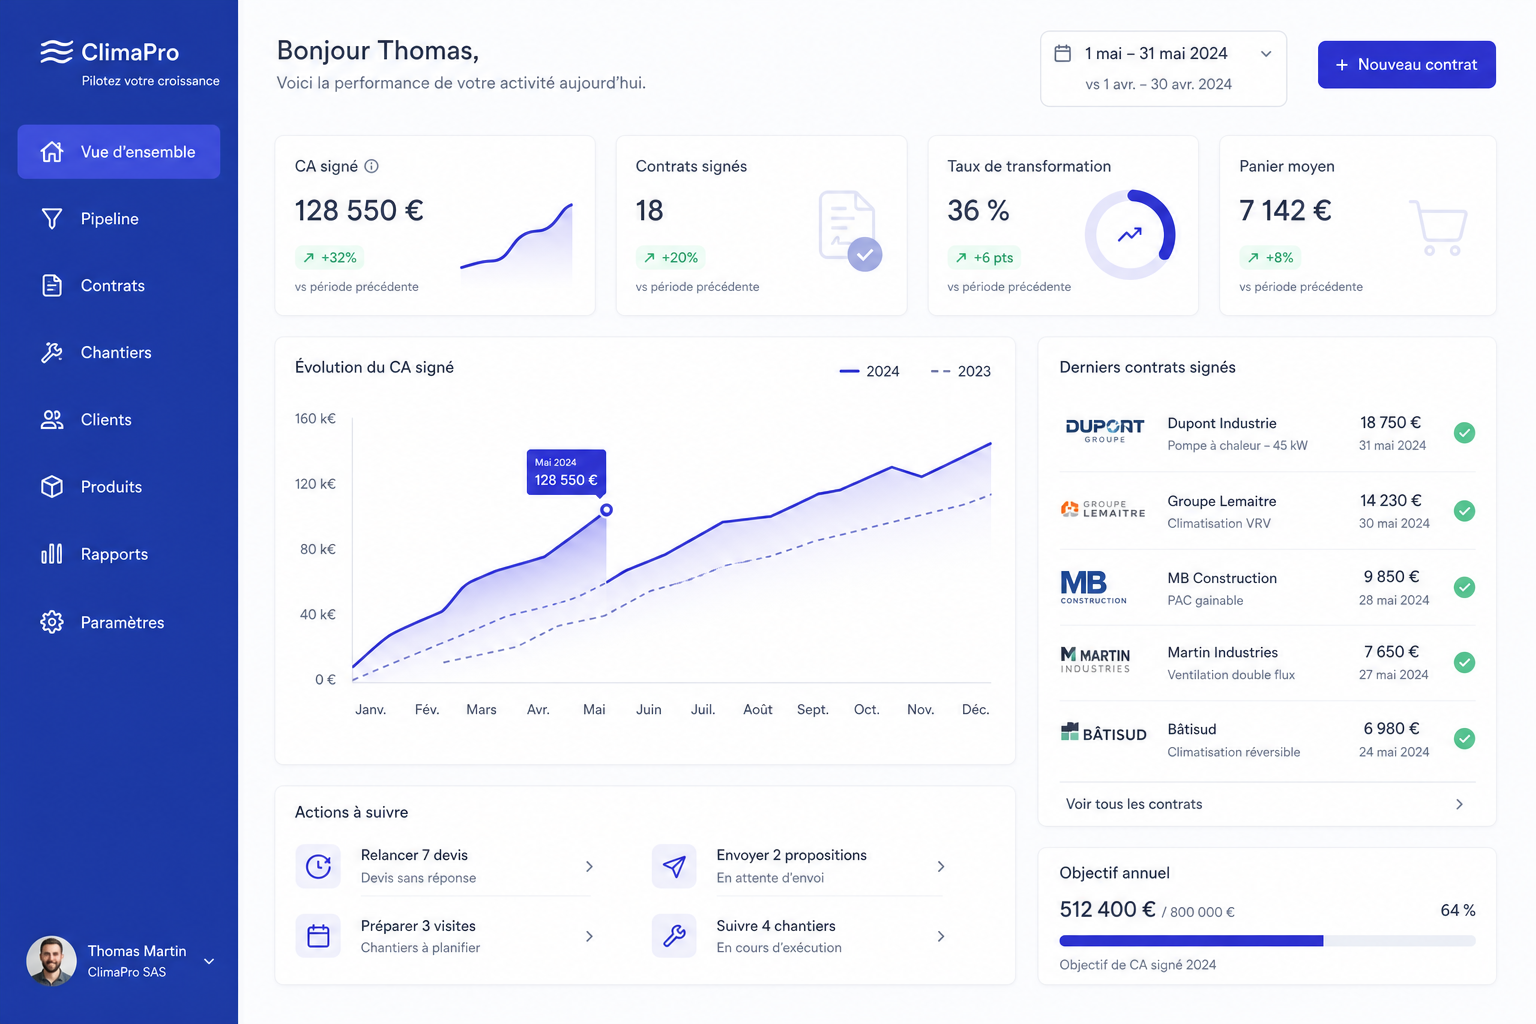Expand the Relancer 7 devis chevron
1536x1024 pixels.
tap(589, 866)
